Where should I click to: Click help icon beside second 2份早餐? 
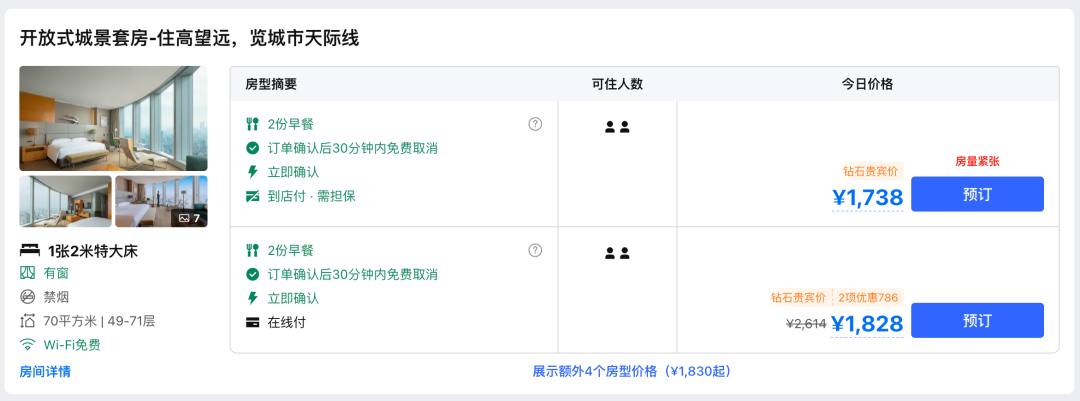click(535, 250)
